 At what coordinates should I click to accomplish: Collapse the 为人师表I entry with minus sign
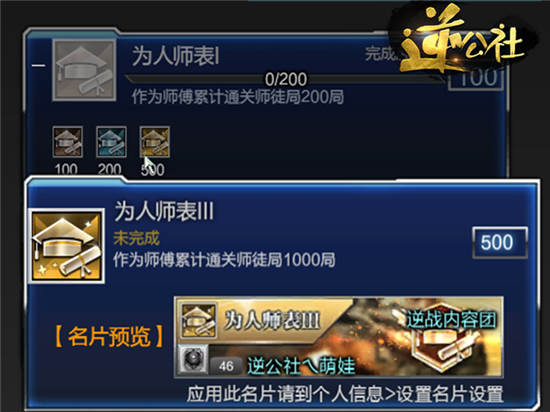38,65
